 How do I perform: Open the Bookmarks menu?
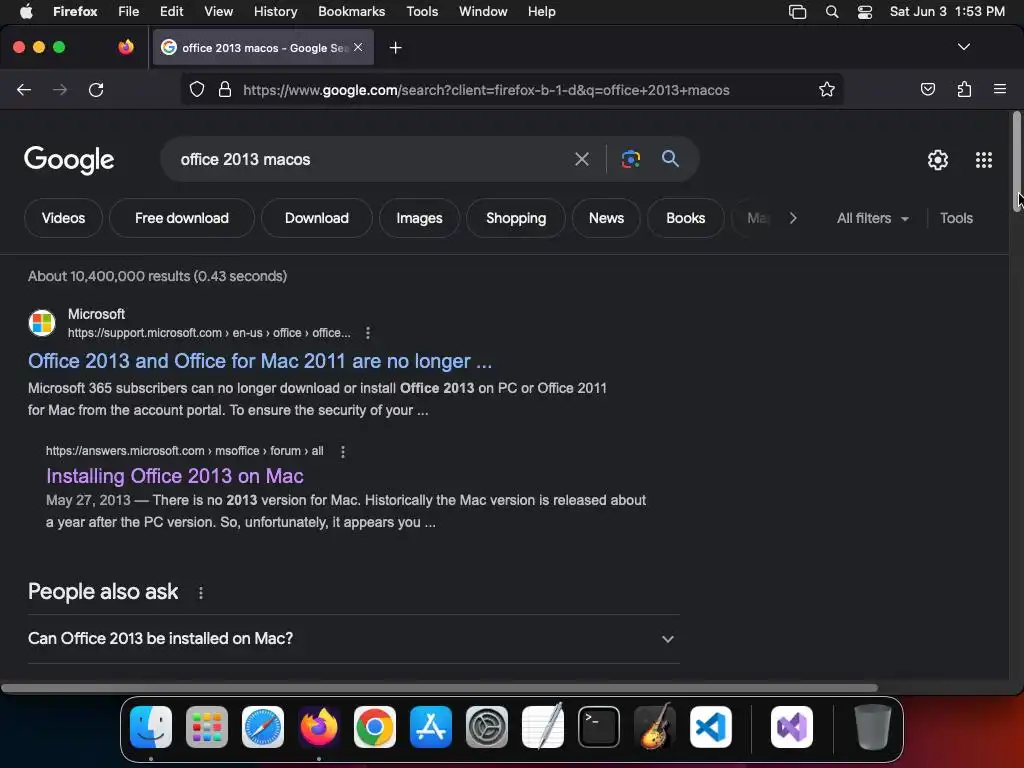coord(351,12)
